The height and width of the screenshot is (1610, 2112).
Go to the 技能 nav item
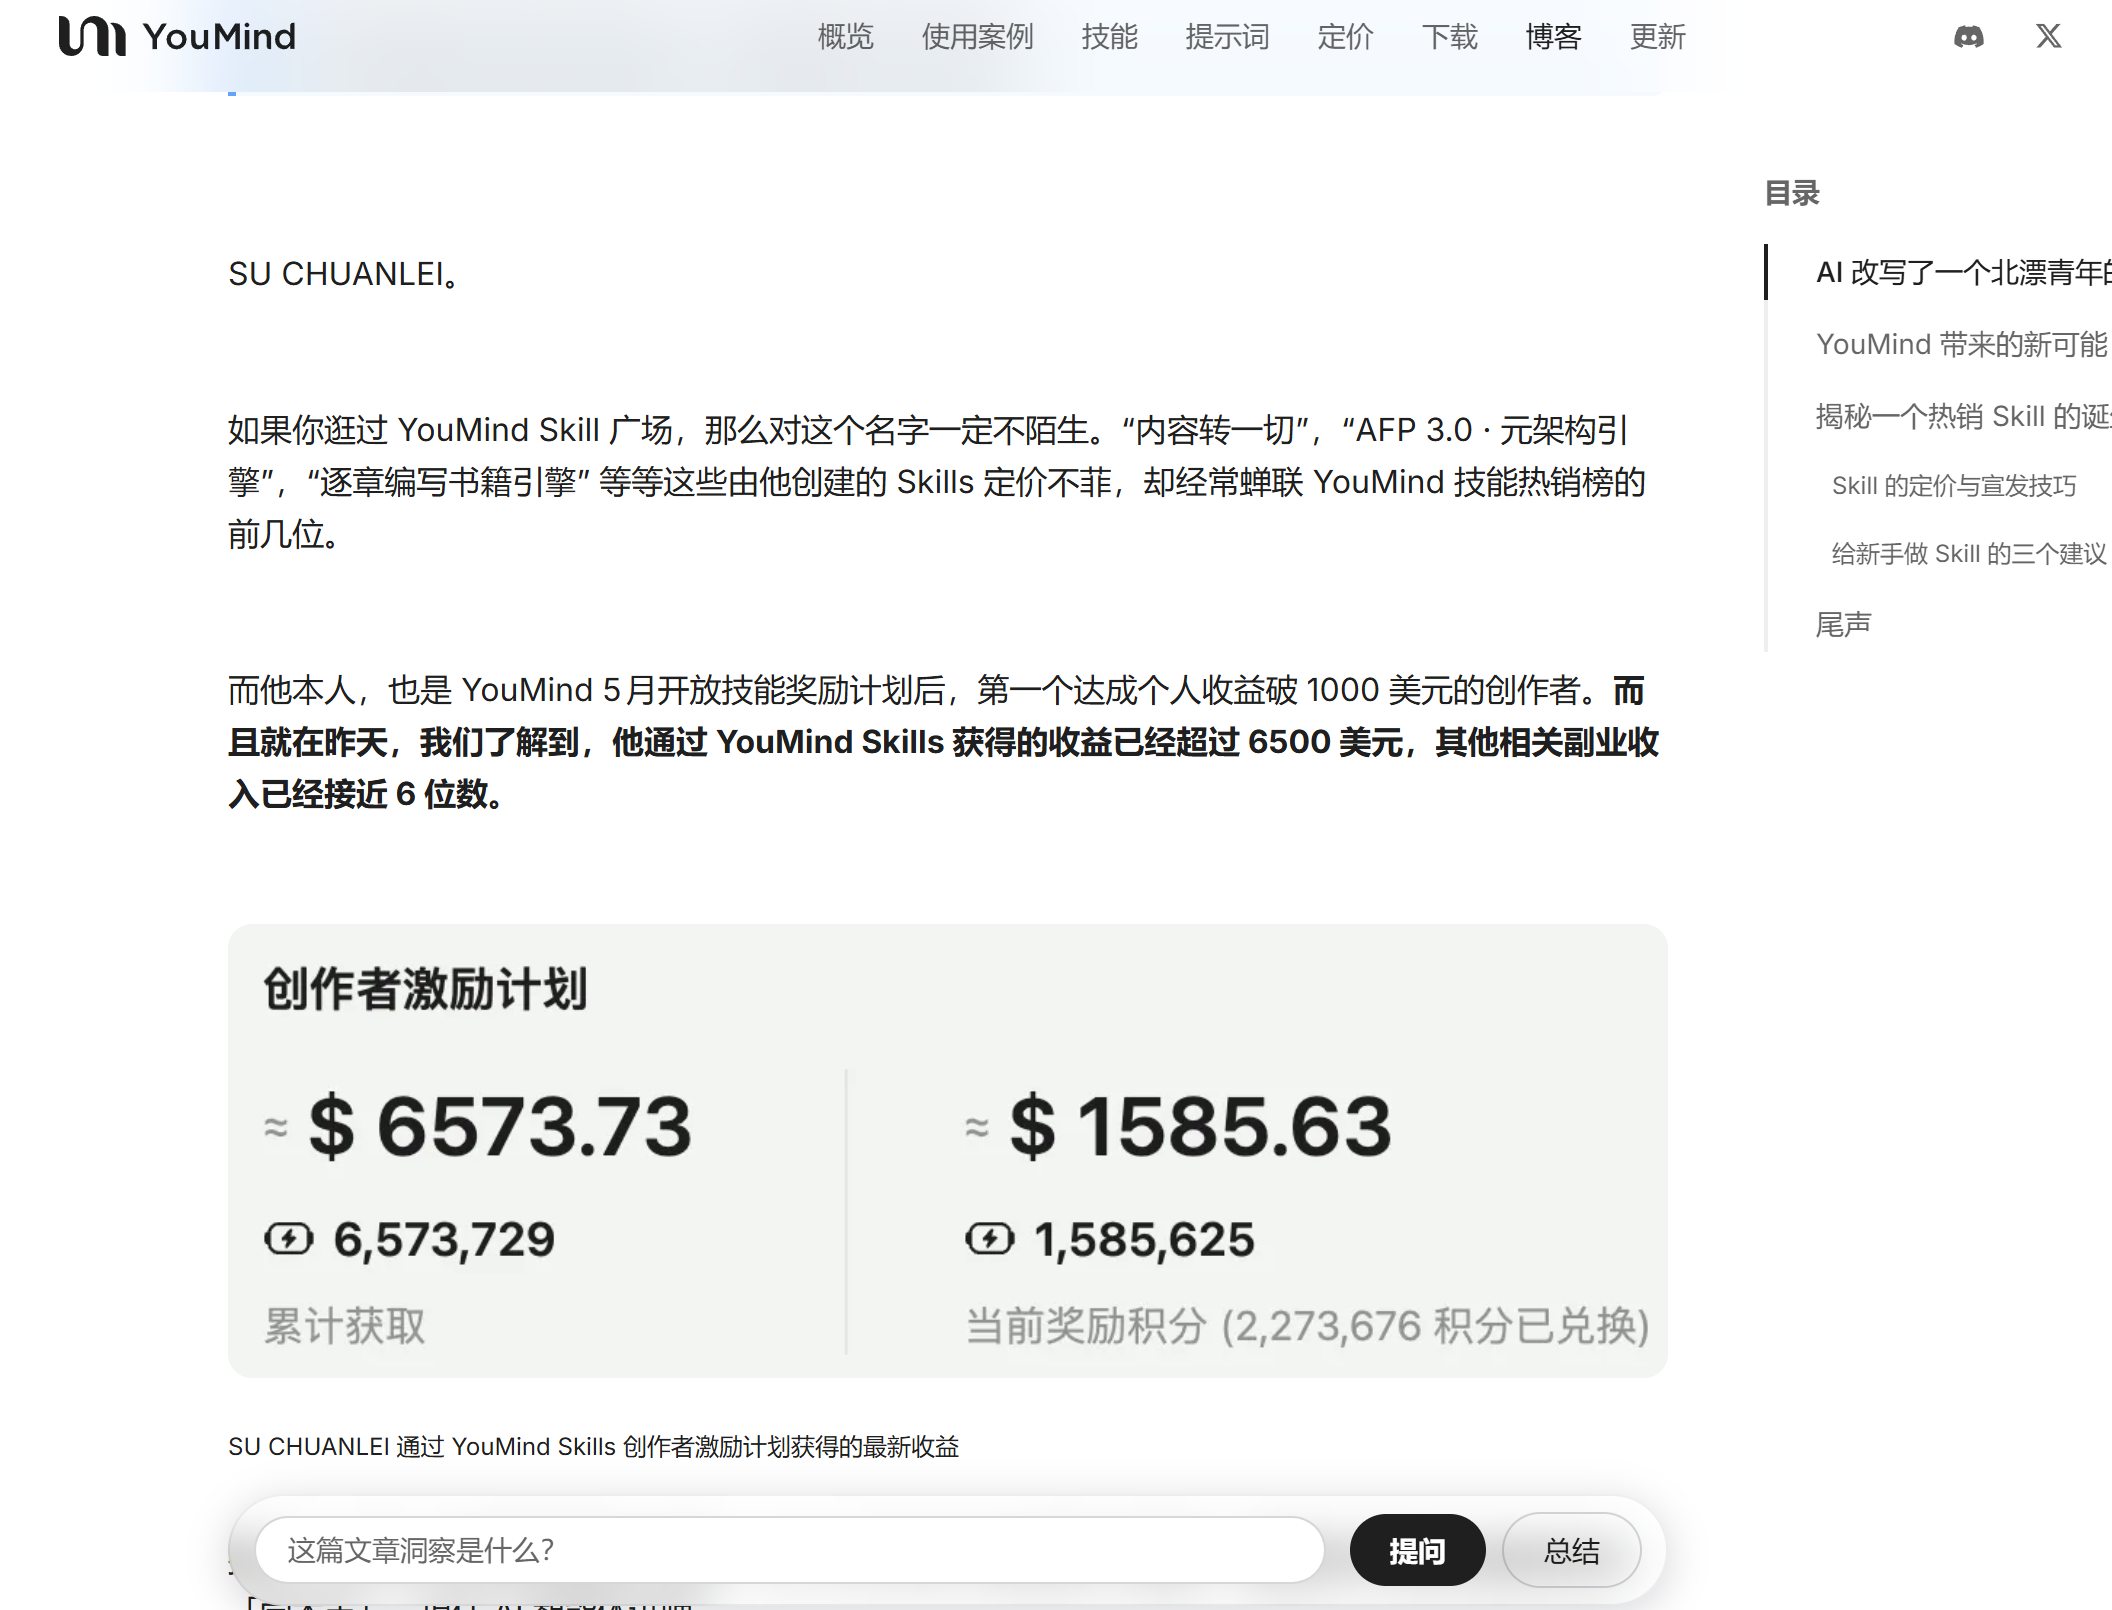click(1109, 37)
